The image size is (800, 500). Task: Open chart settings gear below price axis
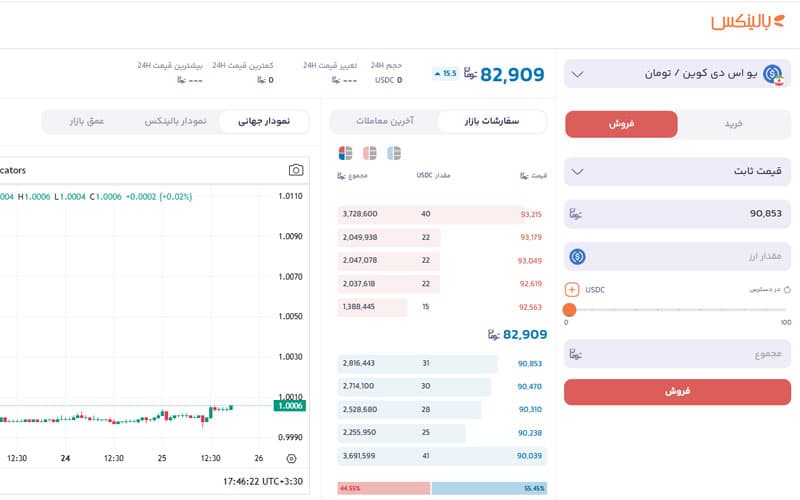291,459
